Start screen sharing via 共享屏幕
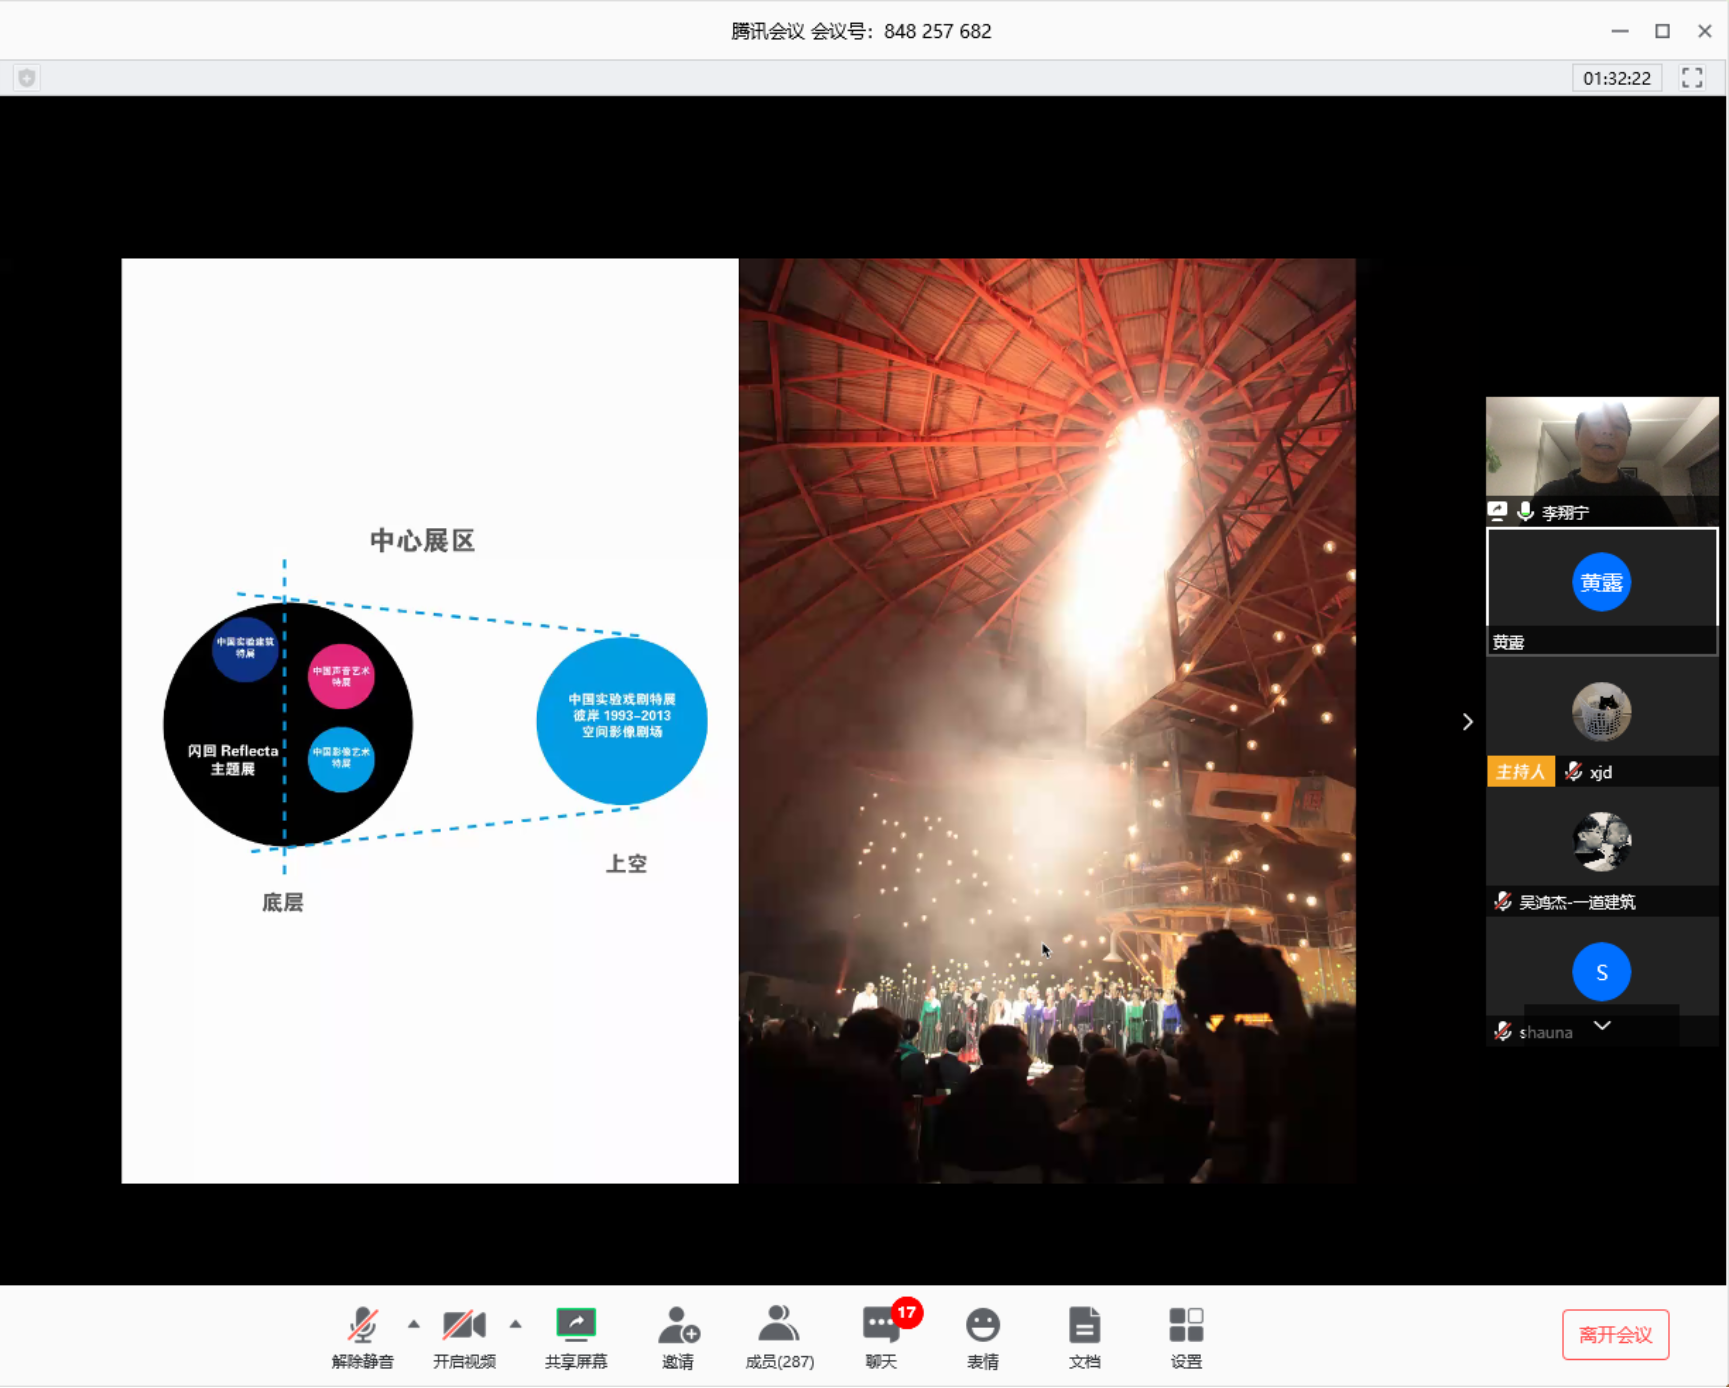 576,1336
